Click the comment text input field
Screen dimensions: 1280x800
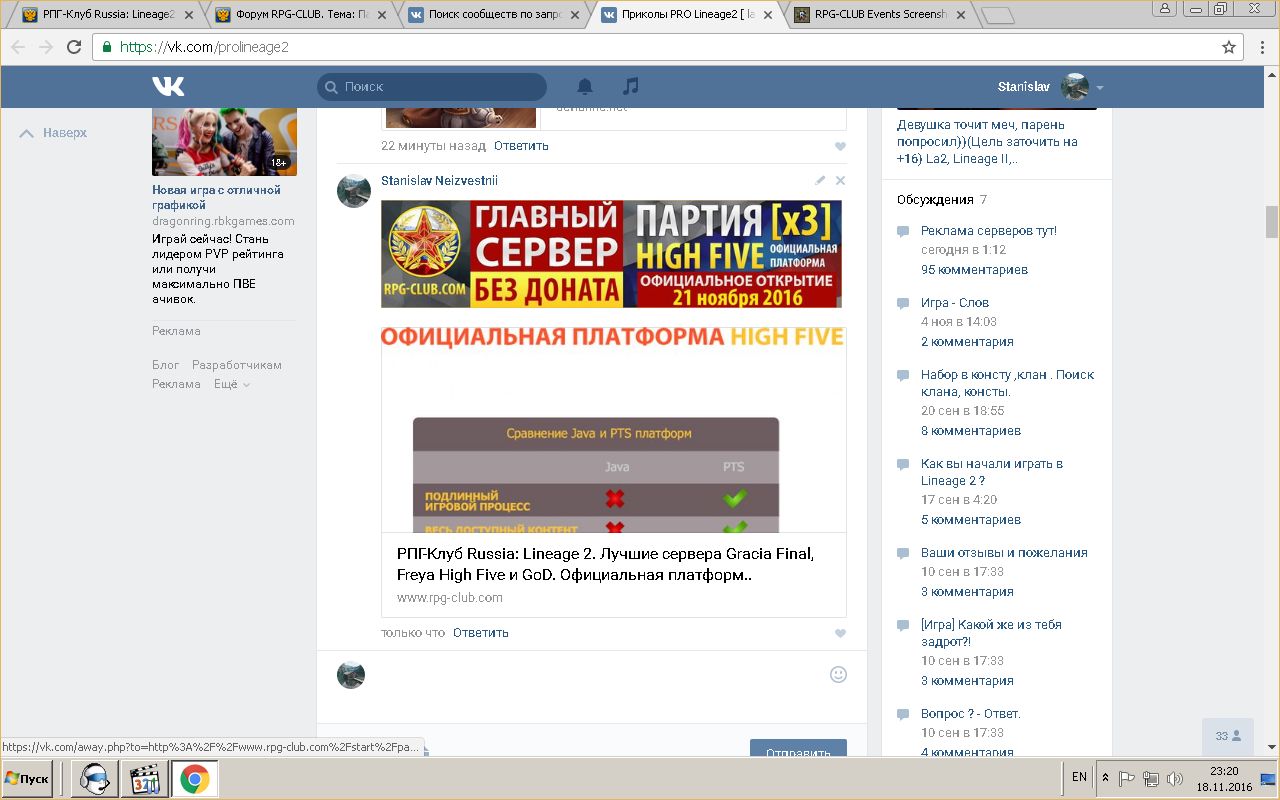pyautogui.click(x=600, y=675)
